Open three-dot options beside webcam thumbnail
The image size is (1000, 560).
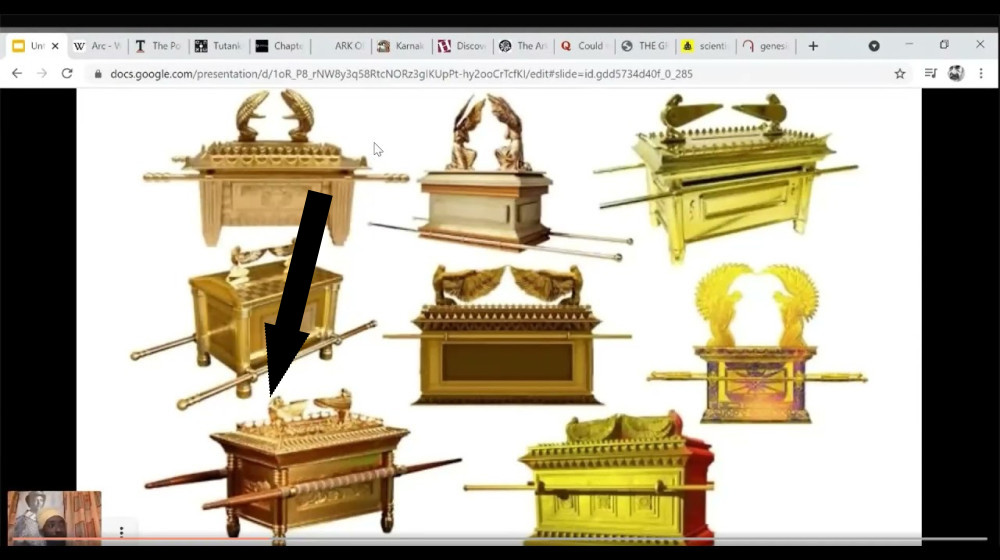(121, 532)
